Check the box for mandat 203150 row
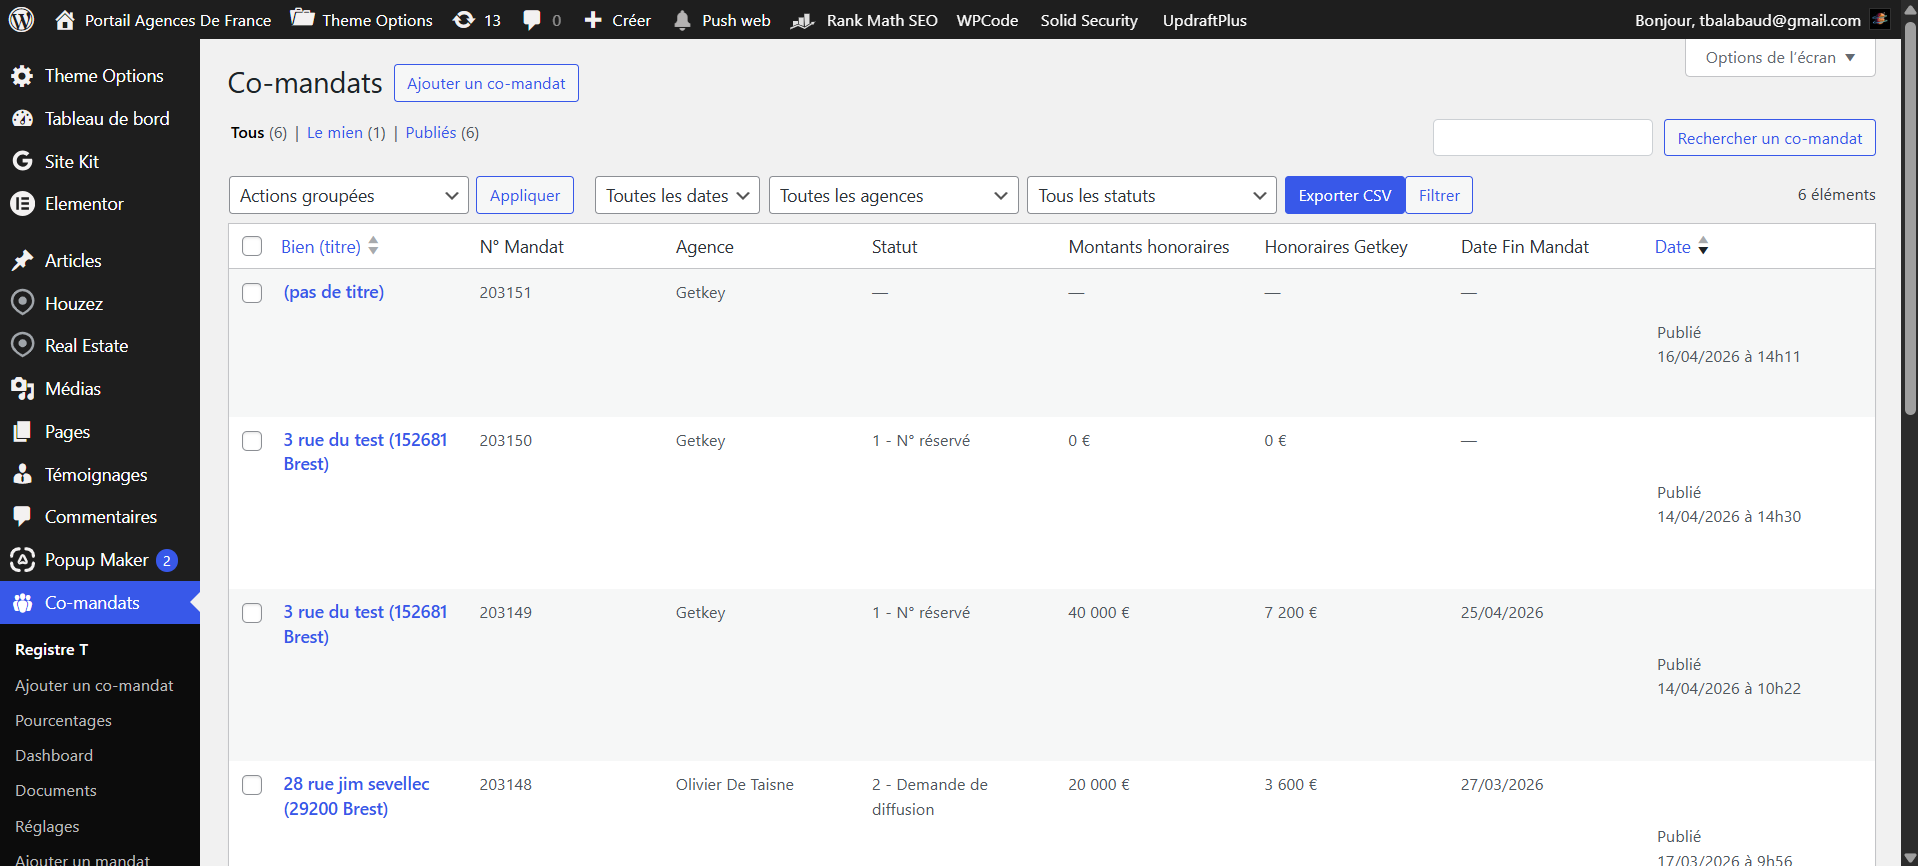 [x=252, y=441]
